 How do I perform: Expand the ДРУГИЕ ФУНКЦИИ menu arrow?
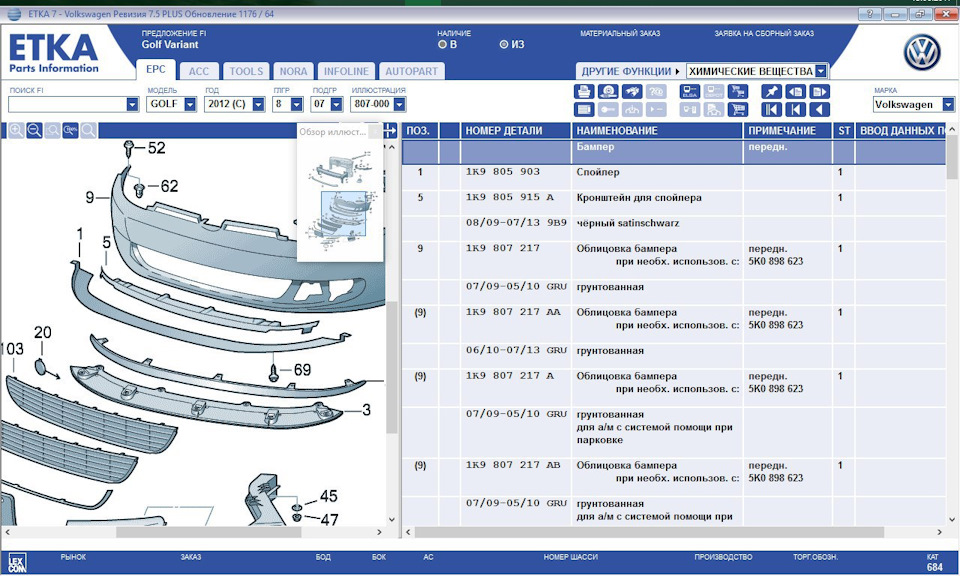click(x=677, y=72)
